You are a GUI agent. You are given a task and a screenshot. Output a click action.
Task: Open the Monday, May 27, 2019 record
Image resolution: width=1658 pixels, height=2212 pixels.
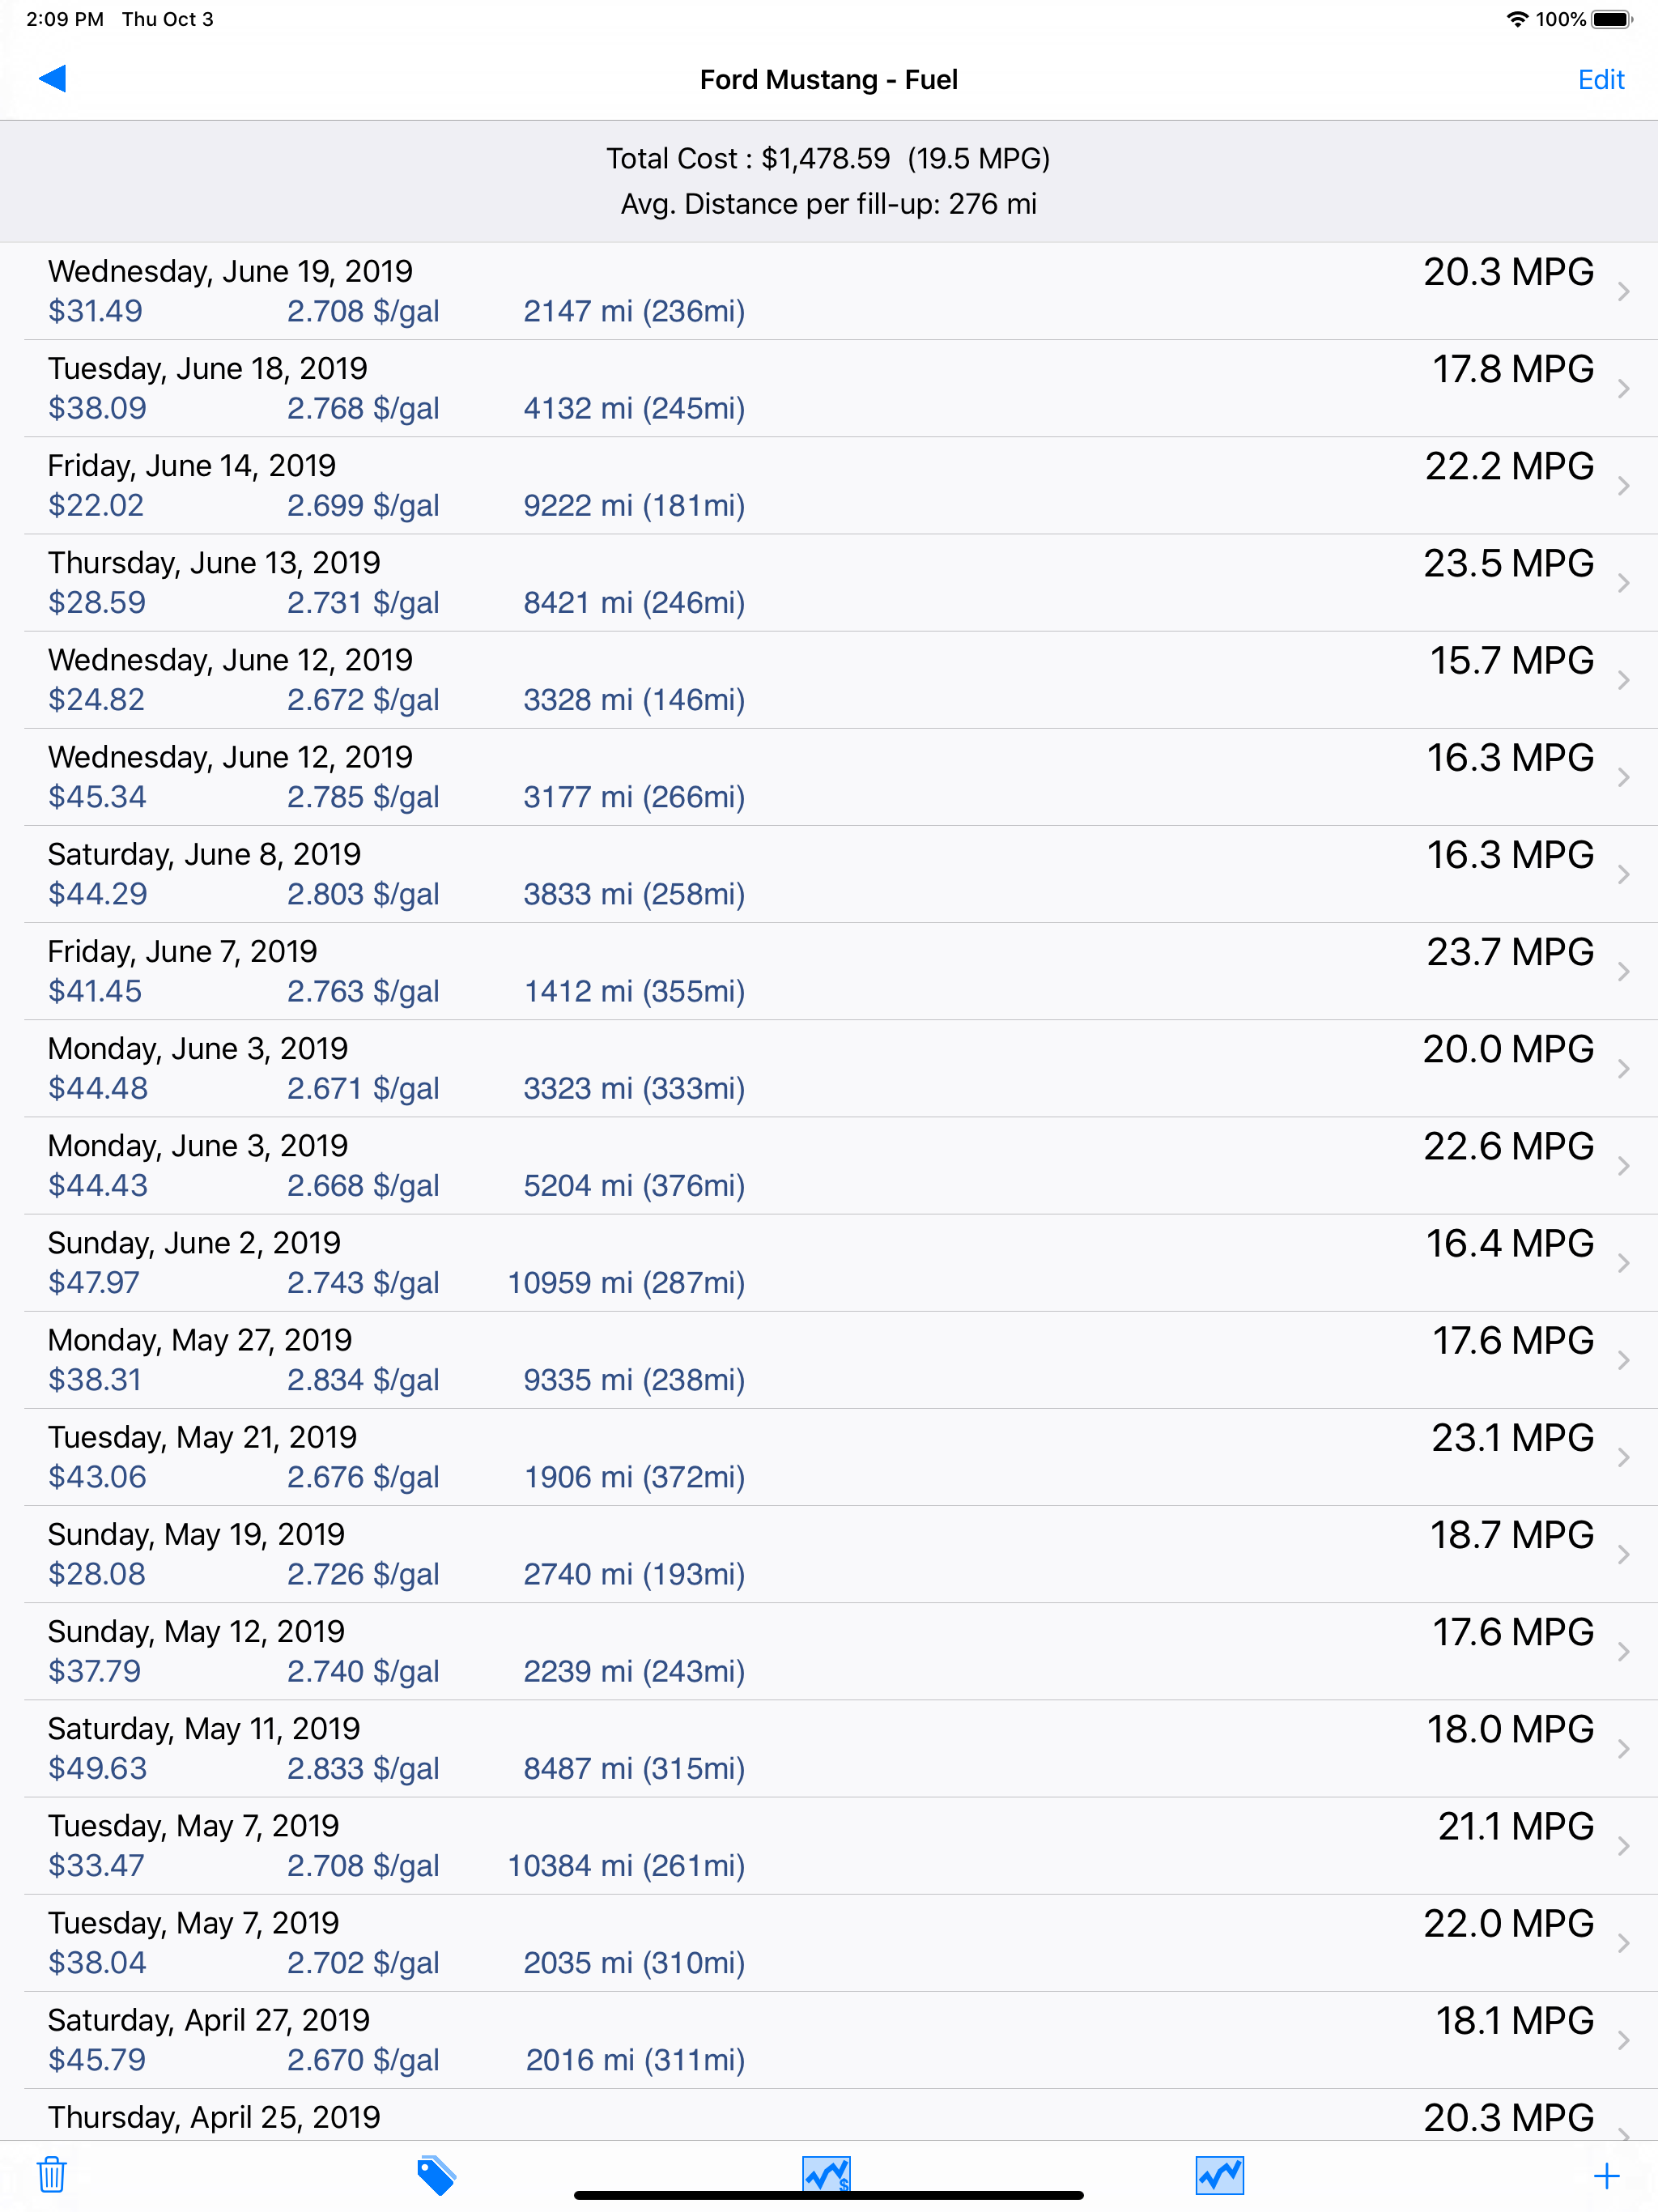(829, 1360)
